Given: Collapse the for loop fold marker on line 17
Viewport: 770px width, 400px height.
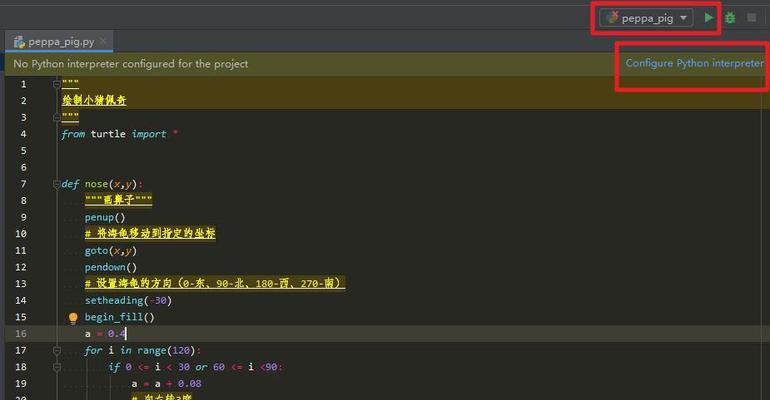Looking at the screenshot, I should tap(56, 350).
